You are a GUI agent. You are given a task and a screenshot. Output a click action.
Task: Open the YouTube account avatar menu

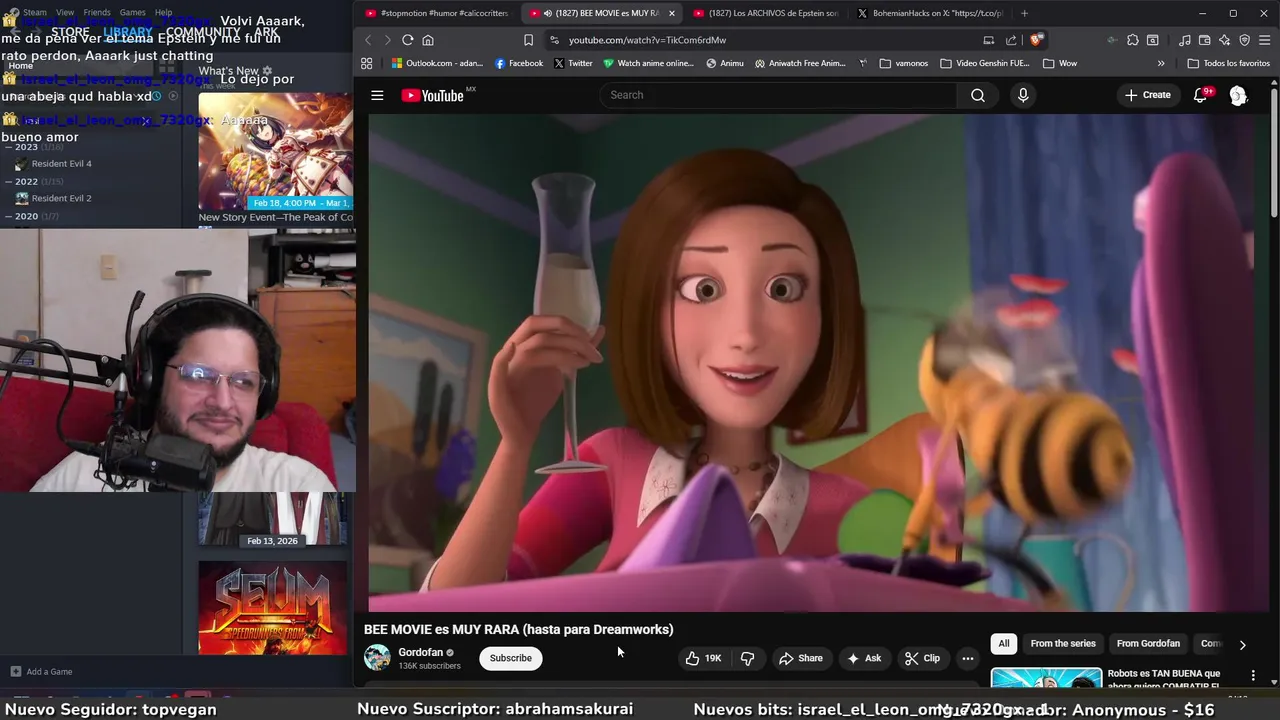(x=1238, y=95)
